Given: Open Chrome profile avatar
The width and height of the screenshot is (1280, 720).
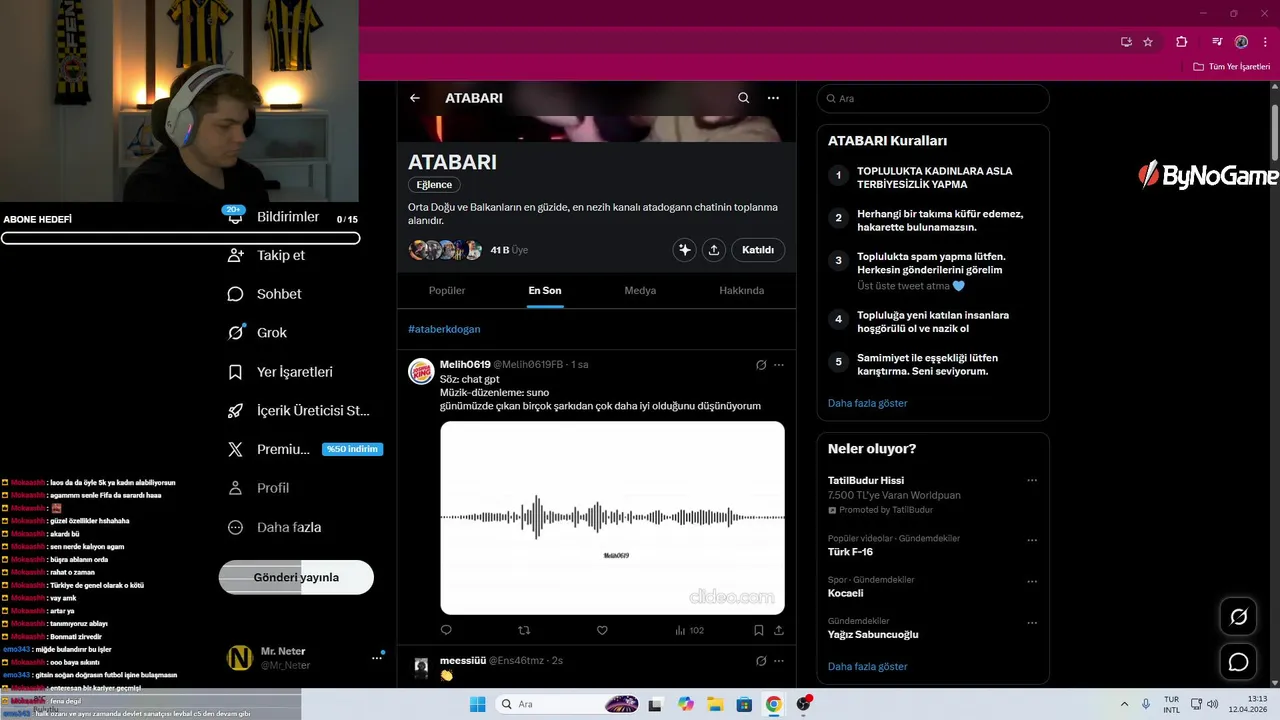Looking at the screenshot, I should coord(1241,42).
